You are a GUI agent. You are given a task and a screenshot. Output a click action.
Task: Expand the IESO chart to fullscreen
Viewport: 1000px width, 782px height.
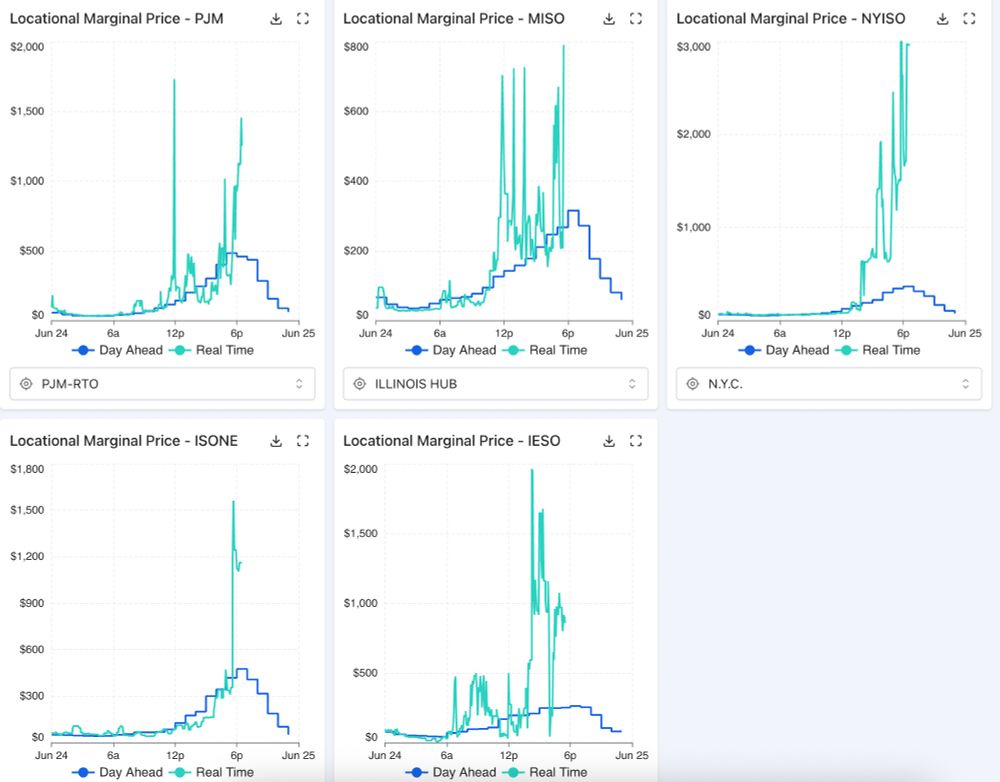[636, 440]
